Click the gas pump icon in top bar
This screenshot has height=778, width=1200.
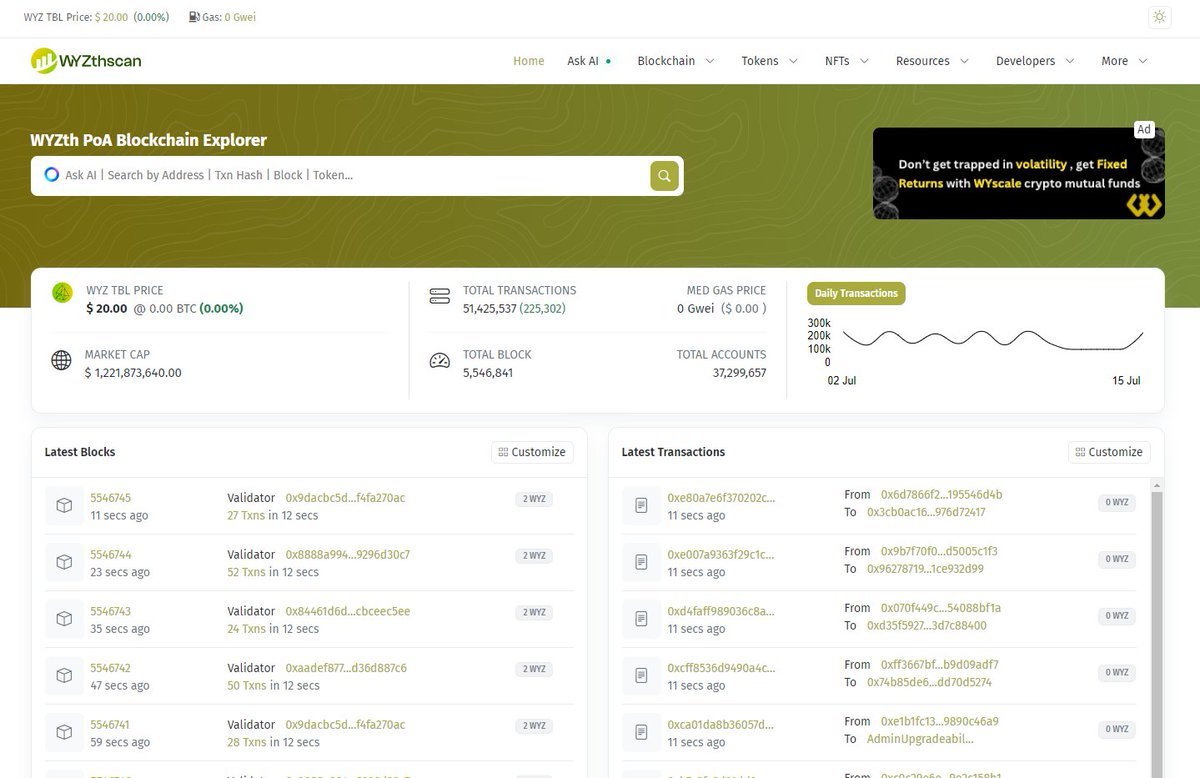tap(194, 17)
